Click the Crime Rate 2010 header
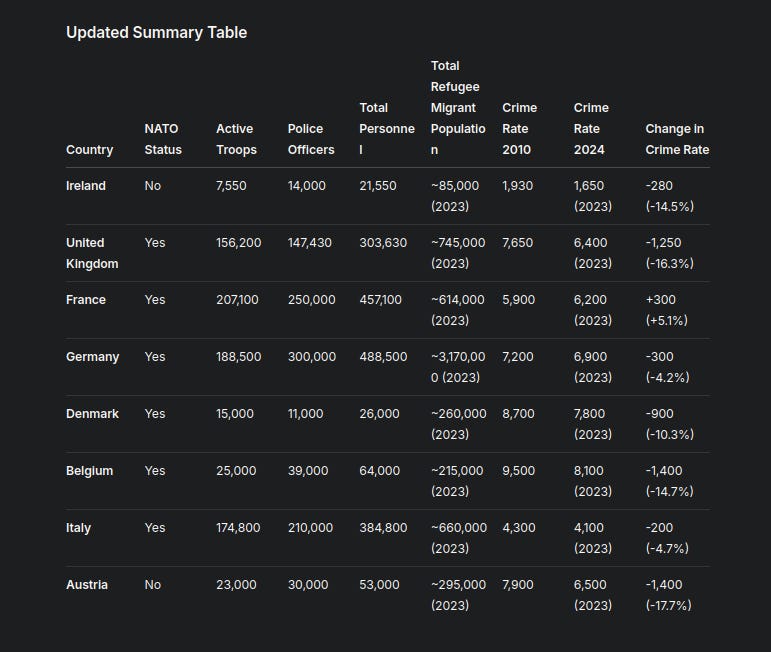Viewport: 771px width, 652px height. pyautogui.click(x=520, y=129)
